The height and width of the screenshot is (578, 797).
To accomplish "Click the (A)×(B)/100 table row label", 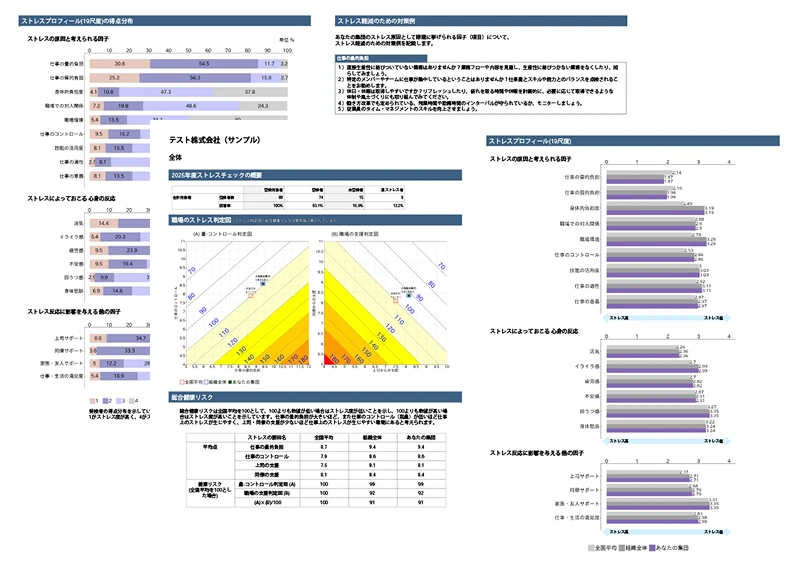I will tap(267, 503).
